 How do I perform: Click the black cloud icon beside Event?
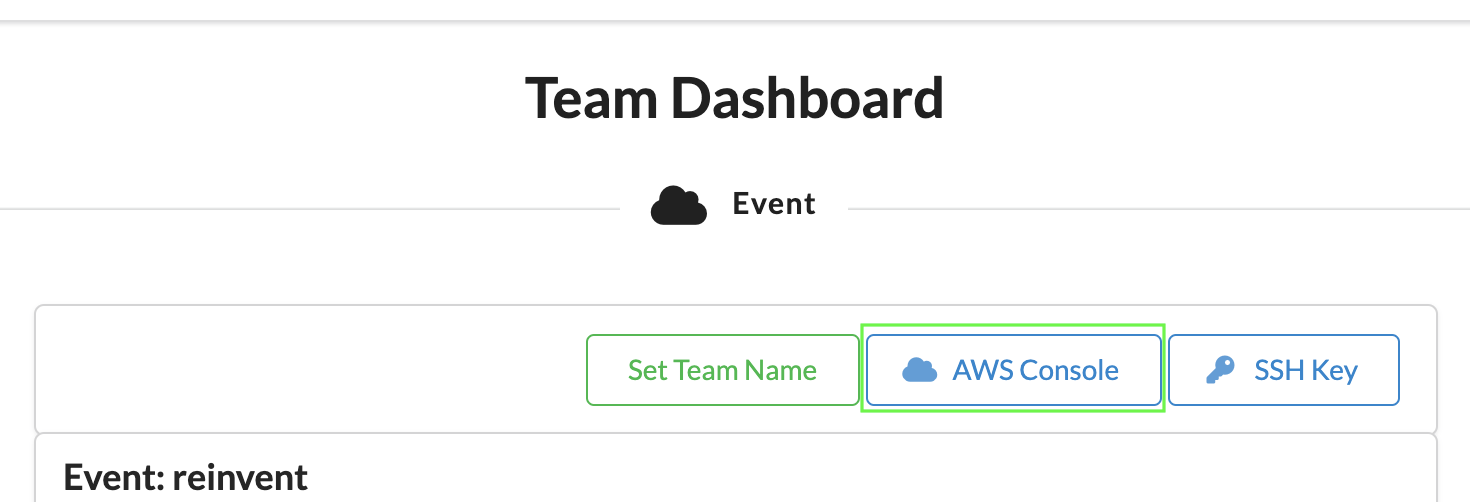click(x=679, y=206)
